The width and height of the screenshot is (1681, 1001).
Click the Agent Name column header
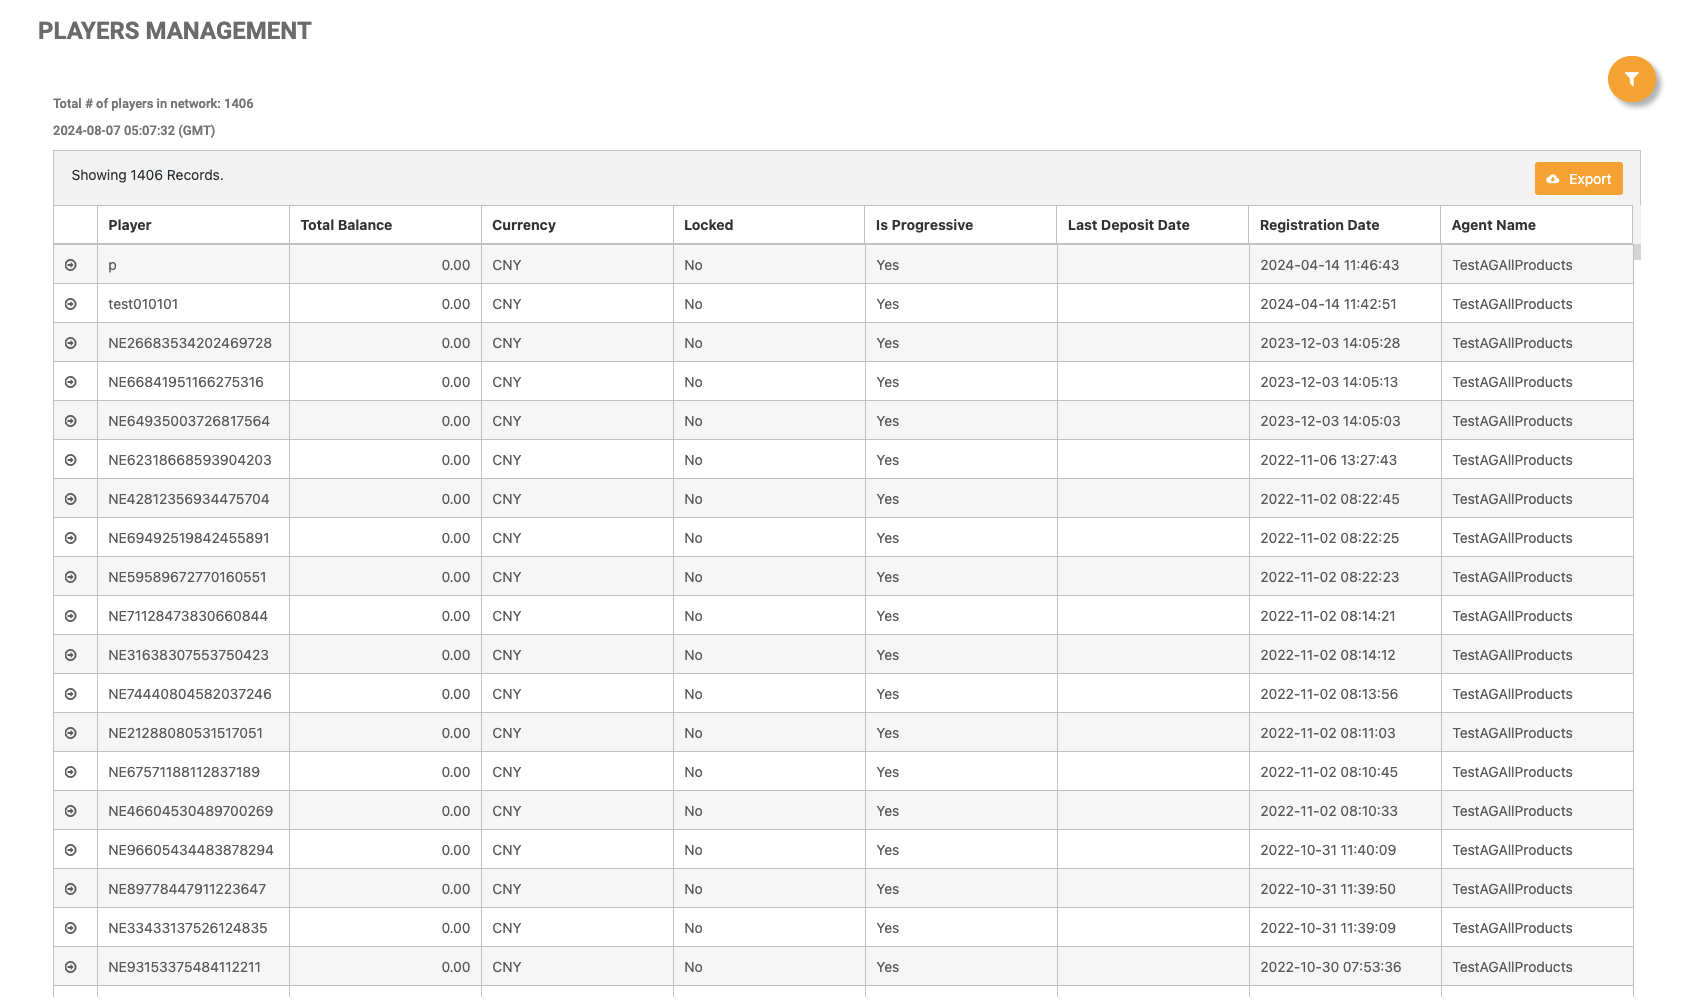(1493, 225)
